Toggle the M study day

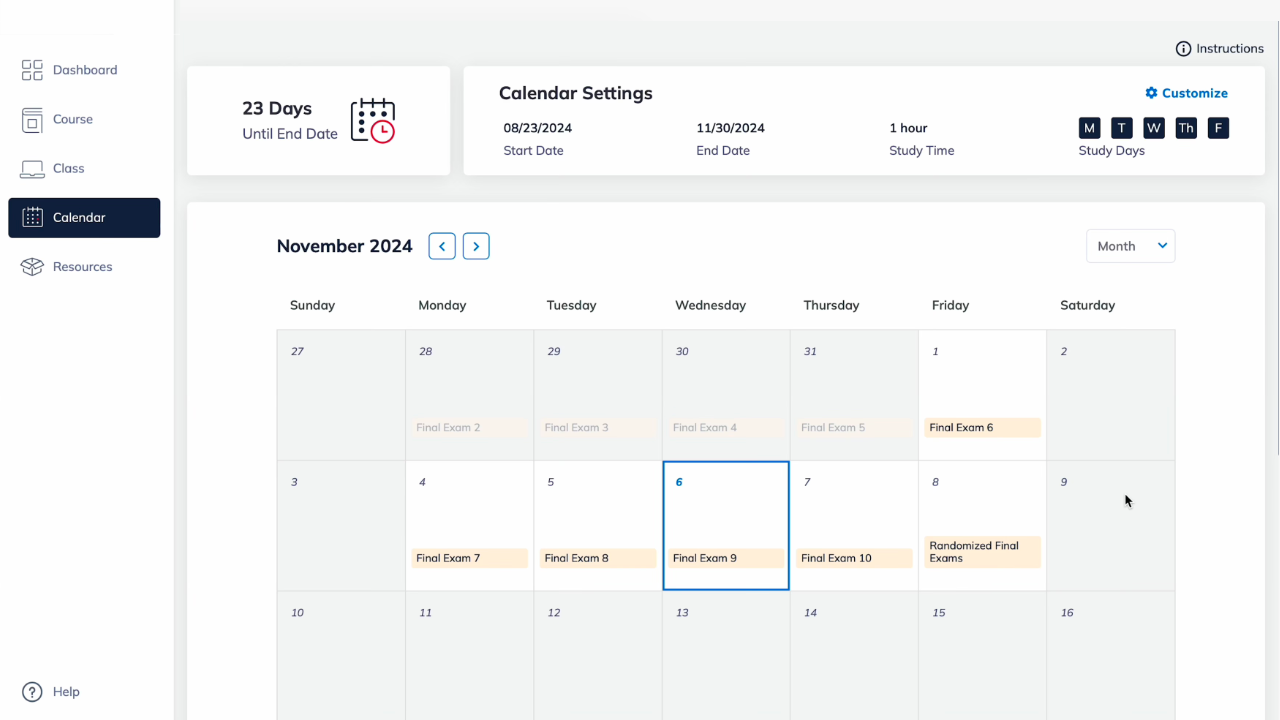[x=1089, y=128]
